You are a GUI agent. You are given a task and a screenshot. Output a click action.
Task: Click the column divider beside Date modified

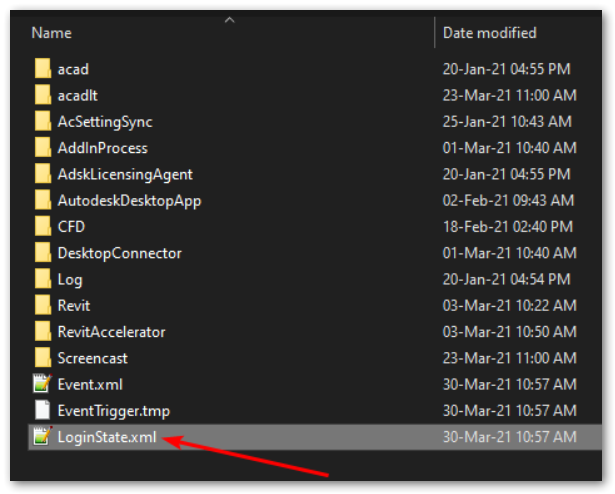pyautogui.click(x=435, y=33)
